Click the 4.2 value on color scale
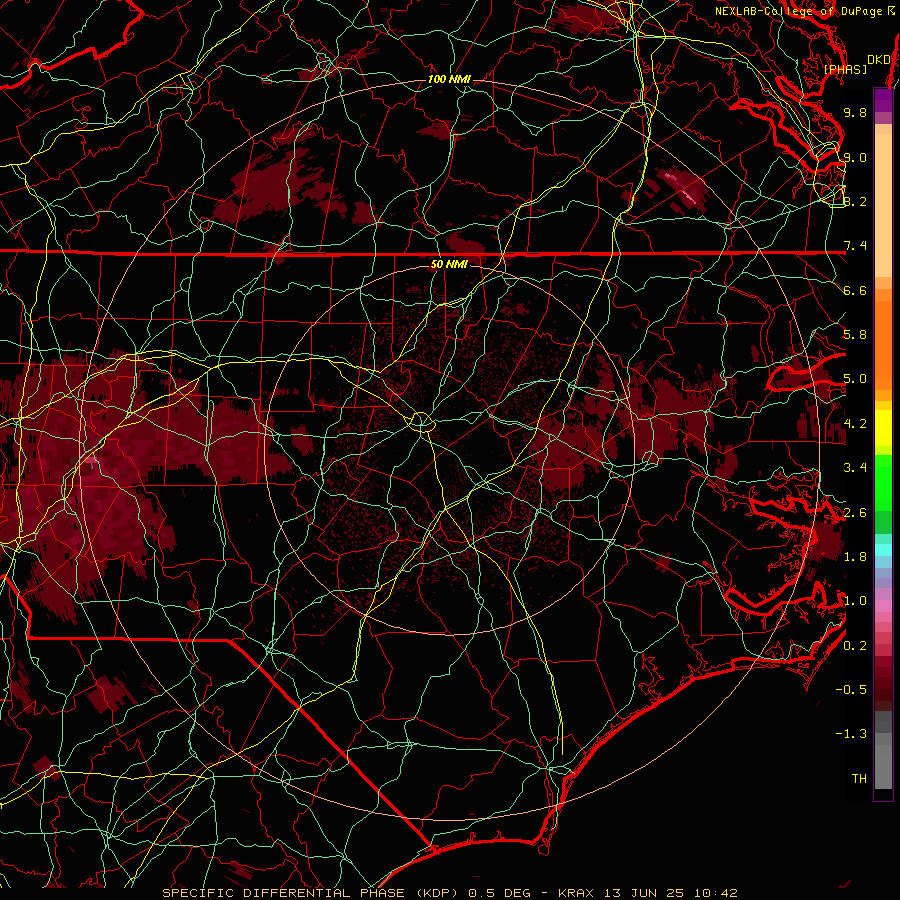 [x=855, y=424]
